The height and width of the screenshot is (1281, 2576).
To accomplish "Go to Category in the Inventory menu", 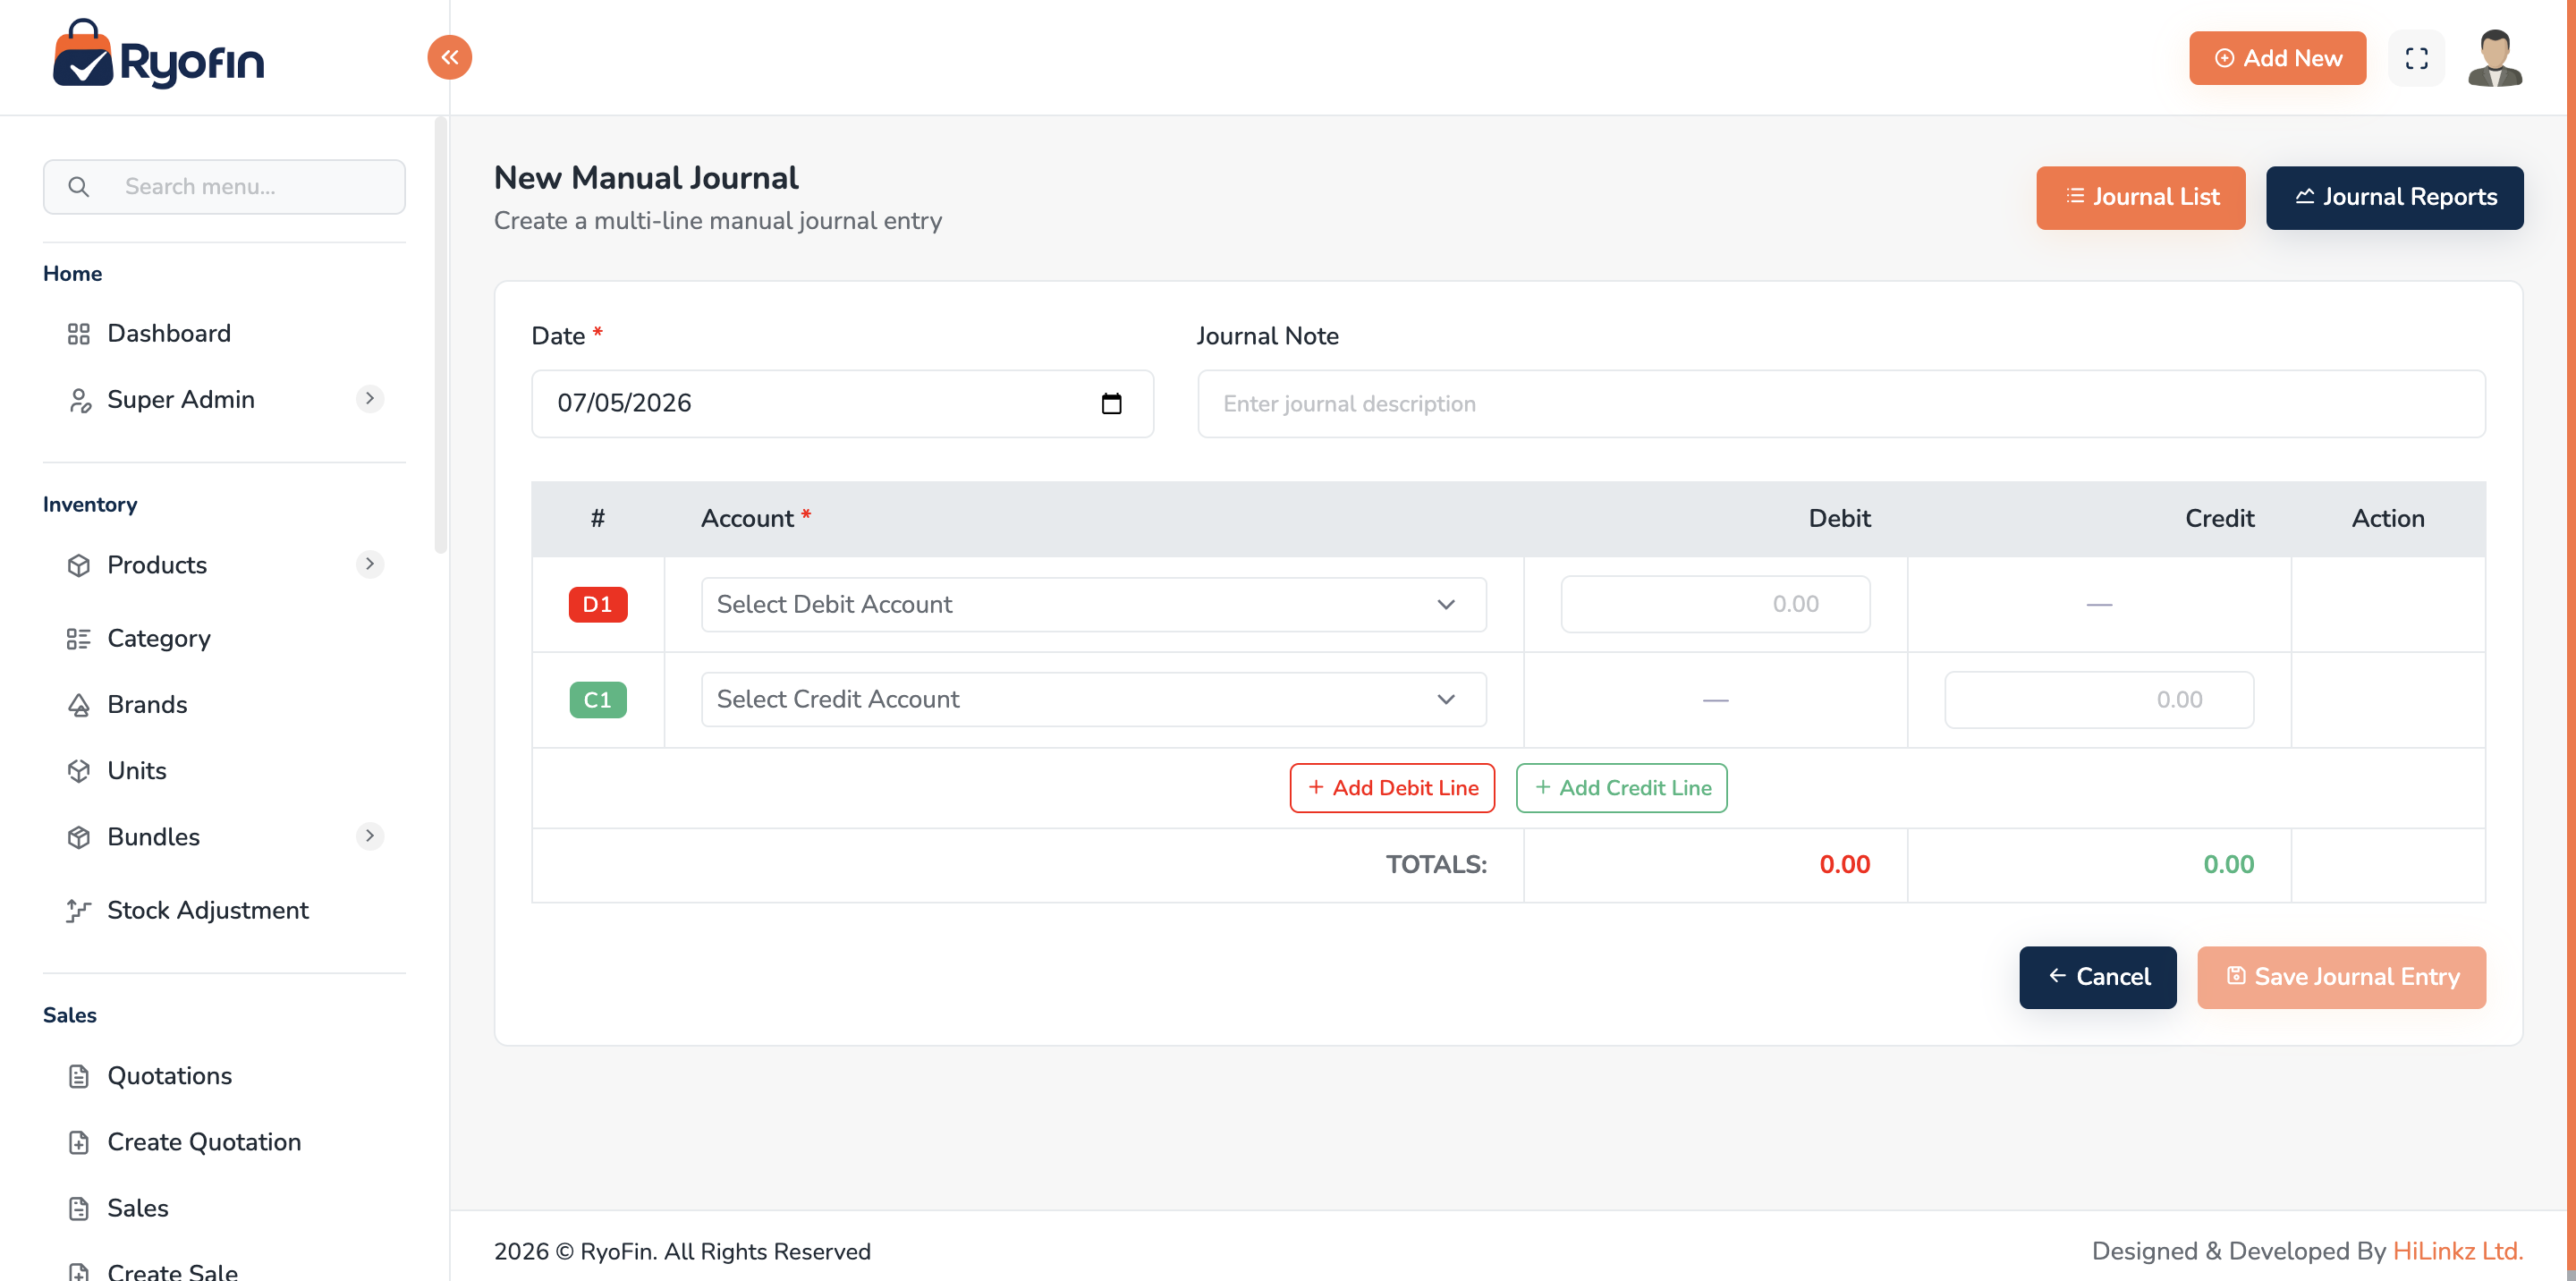I will (158, 638).
